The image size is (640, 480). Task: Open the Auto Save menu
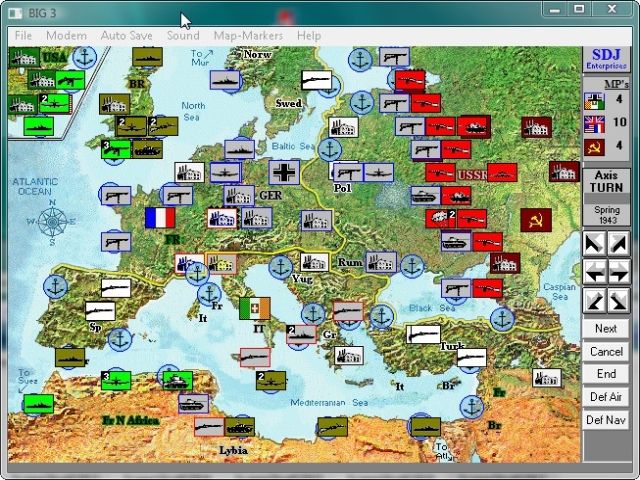[x=126, y=35]
